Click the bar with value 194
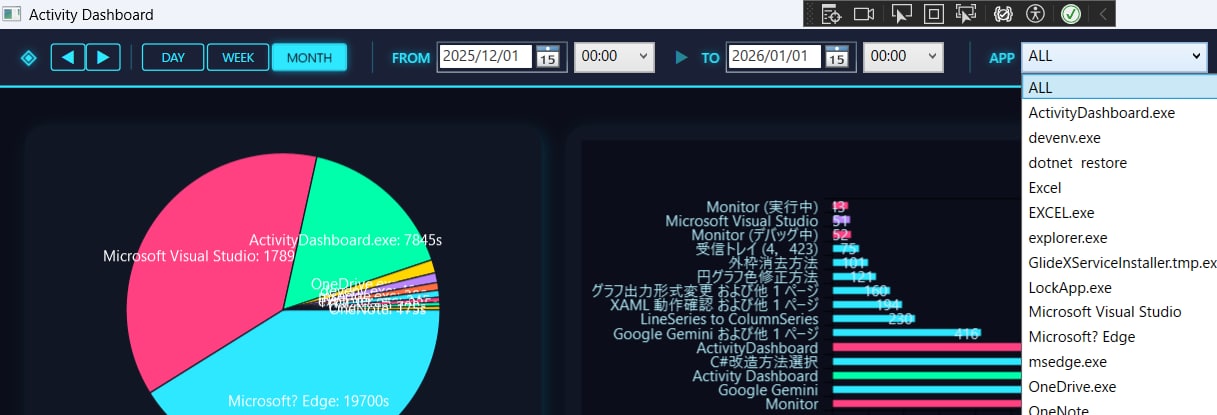 866,304
